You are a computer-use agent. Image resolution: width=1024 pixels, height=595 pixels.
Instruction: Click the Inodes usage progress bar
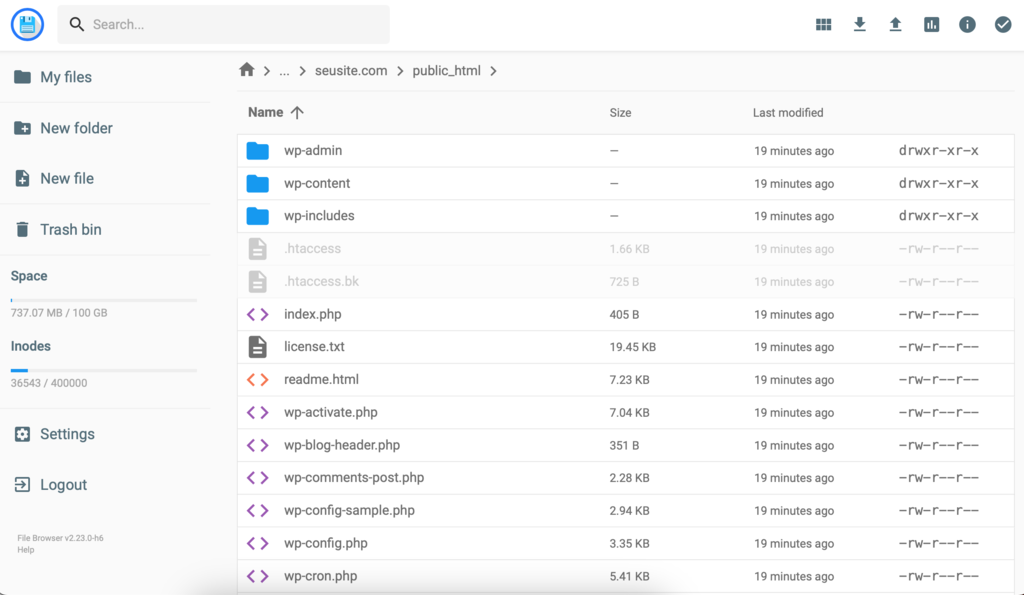pyautogui.click(x=103, y=370)
